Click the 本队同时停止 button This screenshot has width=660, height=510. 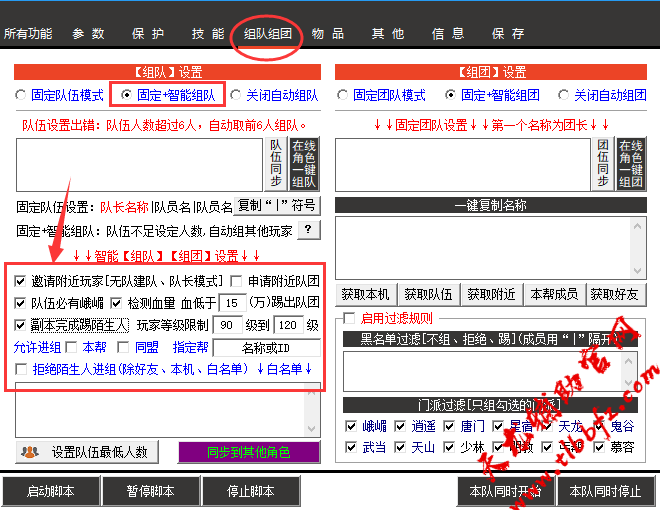[605, 491]
